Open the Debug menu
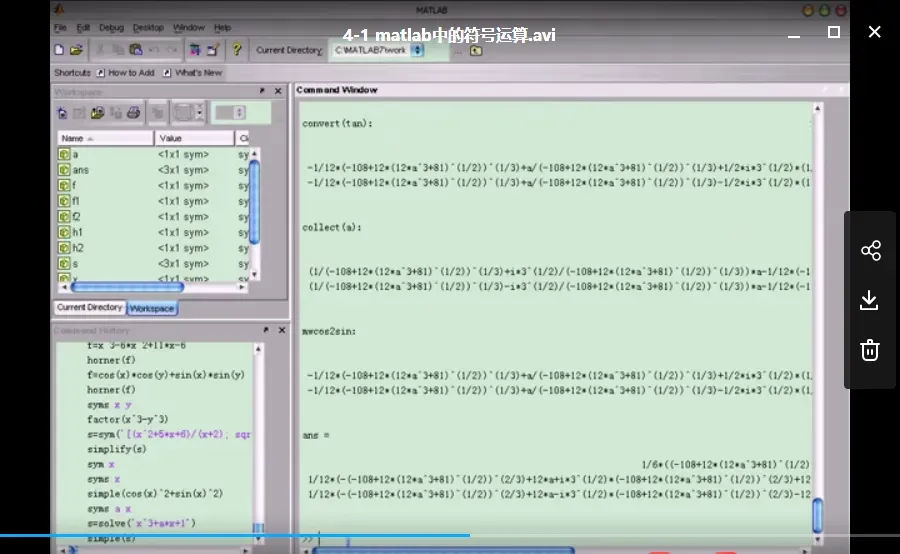900x554 pixels. coord(111,28)
